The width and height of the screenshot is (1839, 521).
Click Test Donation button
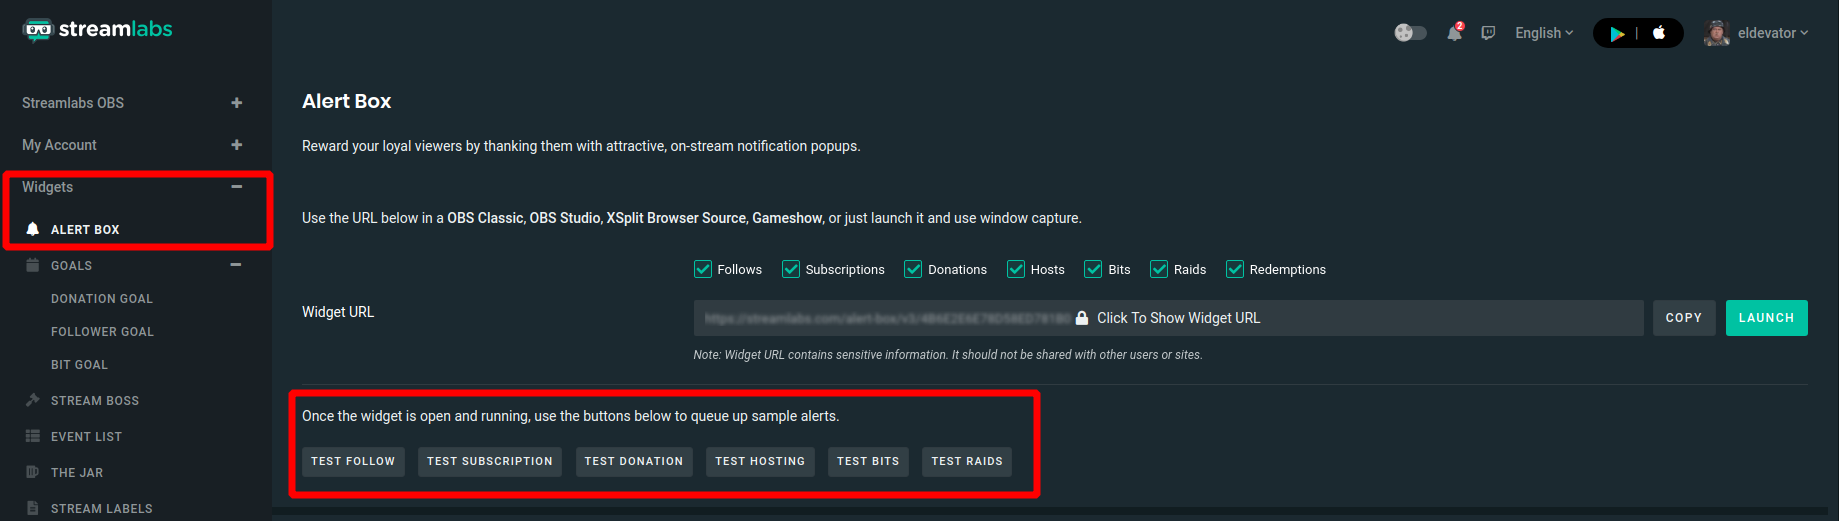tap(634, 462)
